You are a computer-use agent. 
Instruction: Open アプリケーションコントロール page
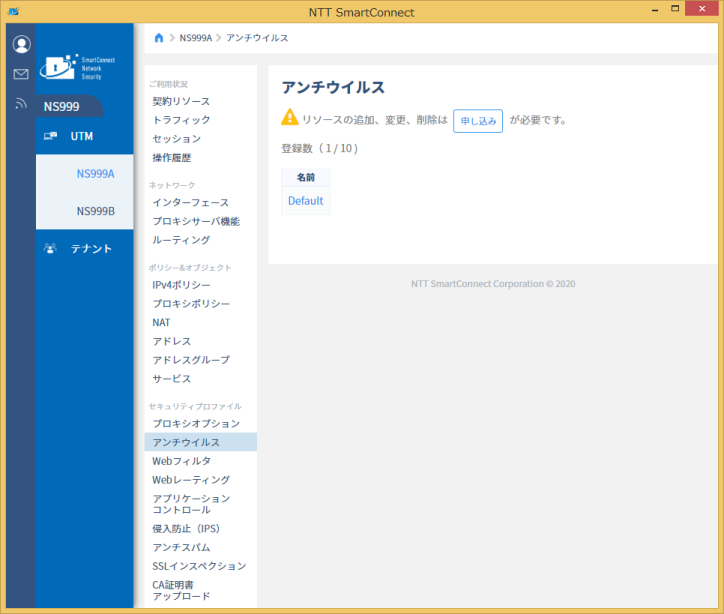click(191, 504)
